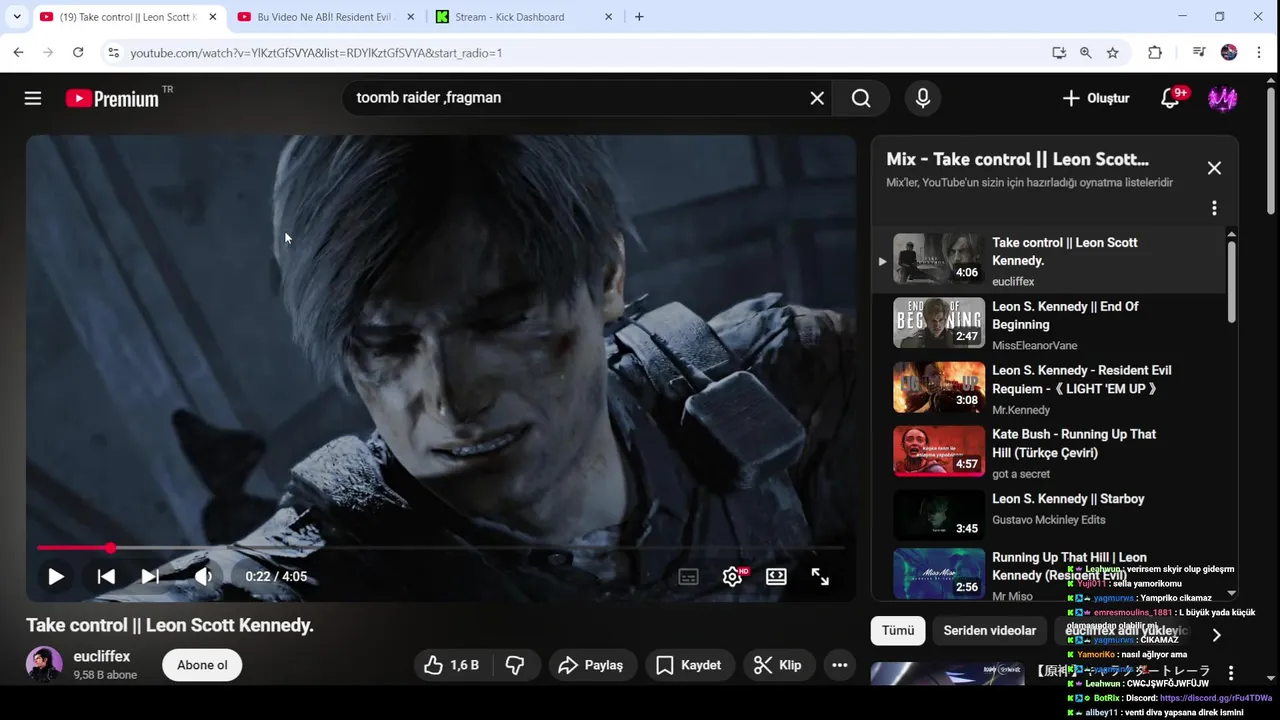Reload the page
The image size is (1280, 720).
[x=78, y=53]
